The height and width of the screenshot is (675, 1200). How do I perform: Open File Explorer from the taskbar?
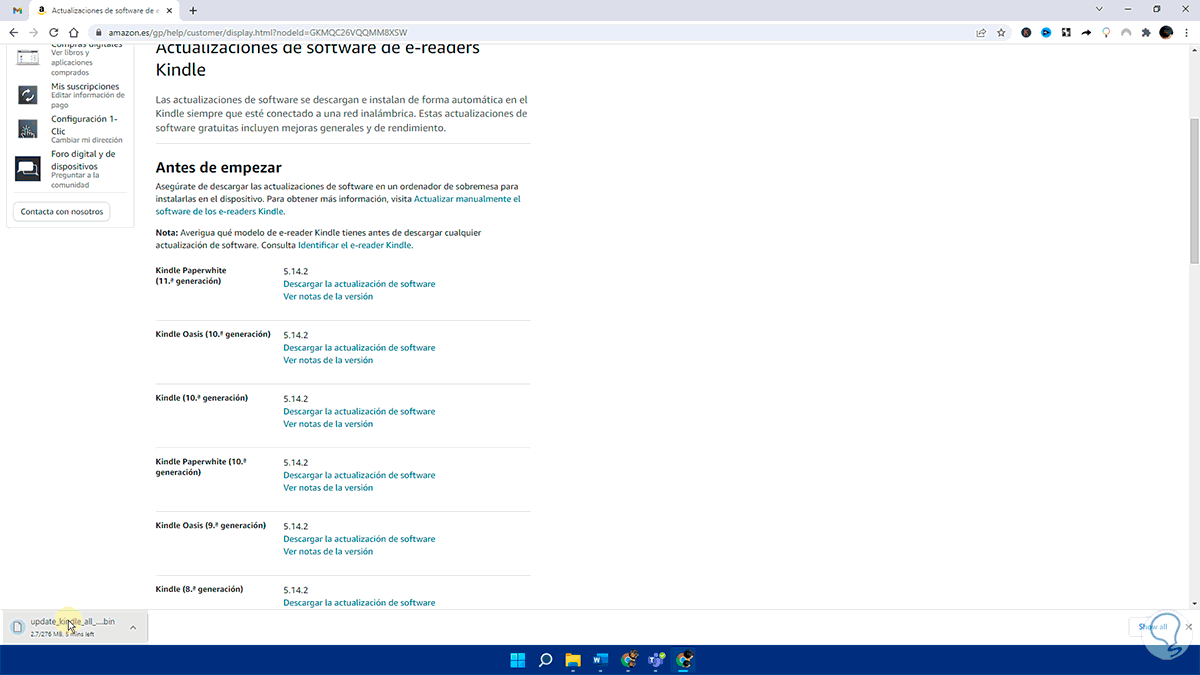573,660
